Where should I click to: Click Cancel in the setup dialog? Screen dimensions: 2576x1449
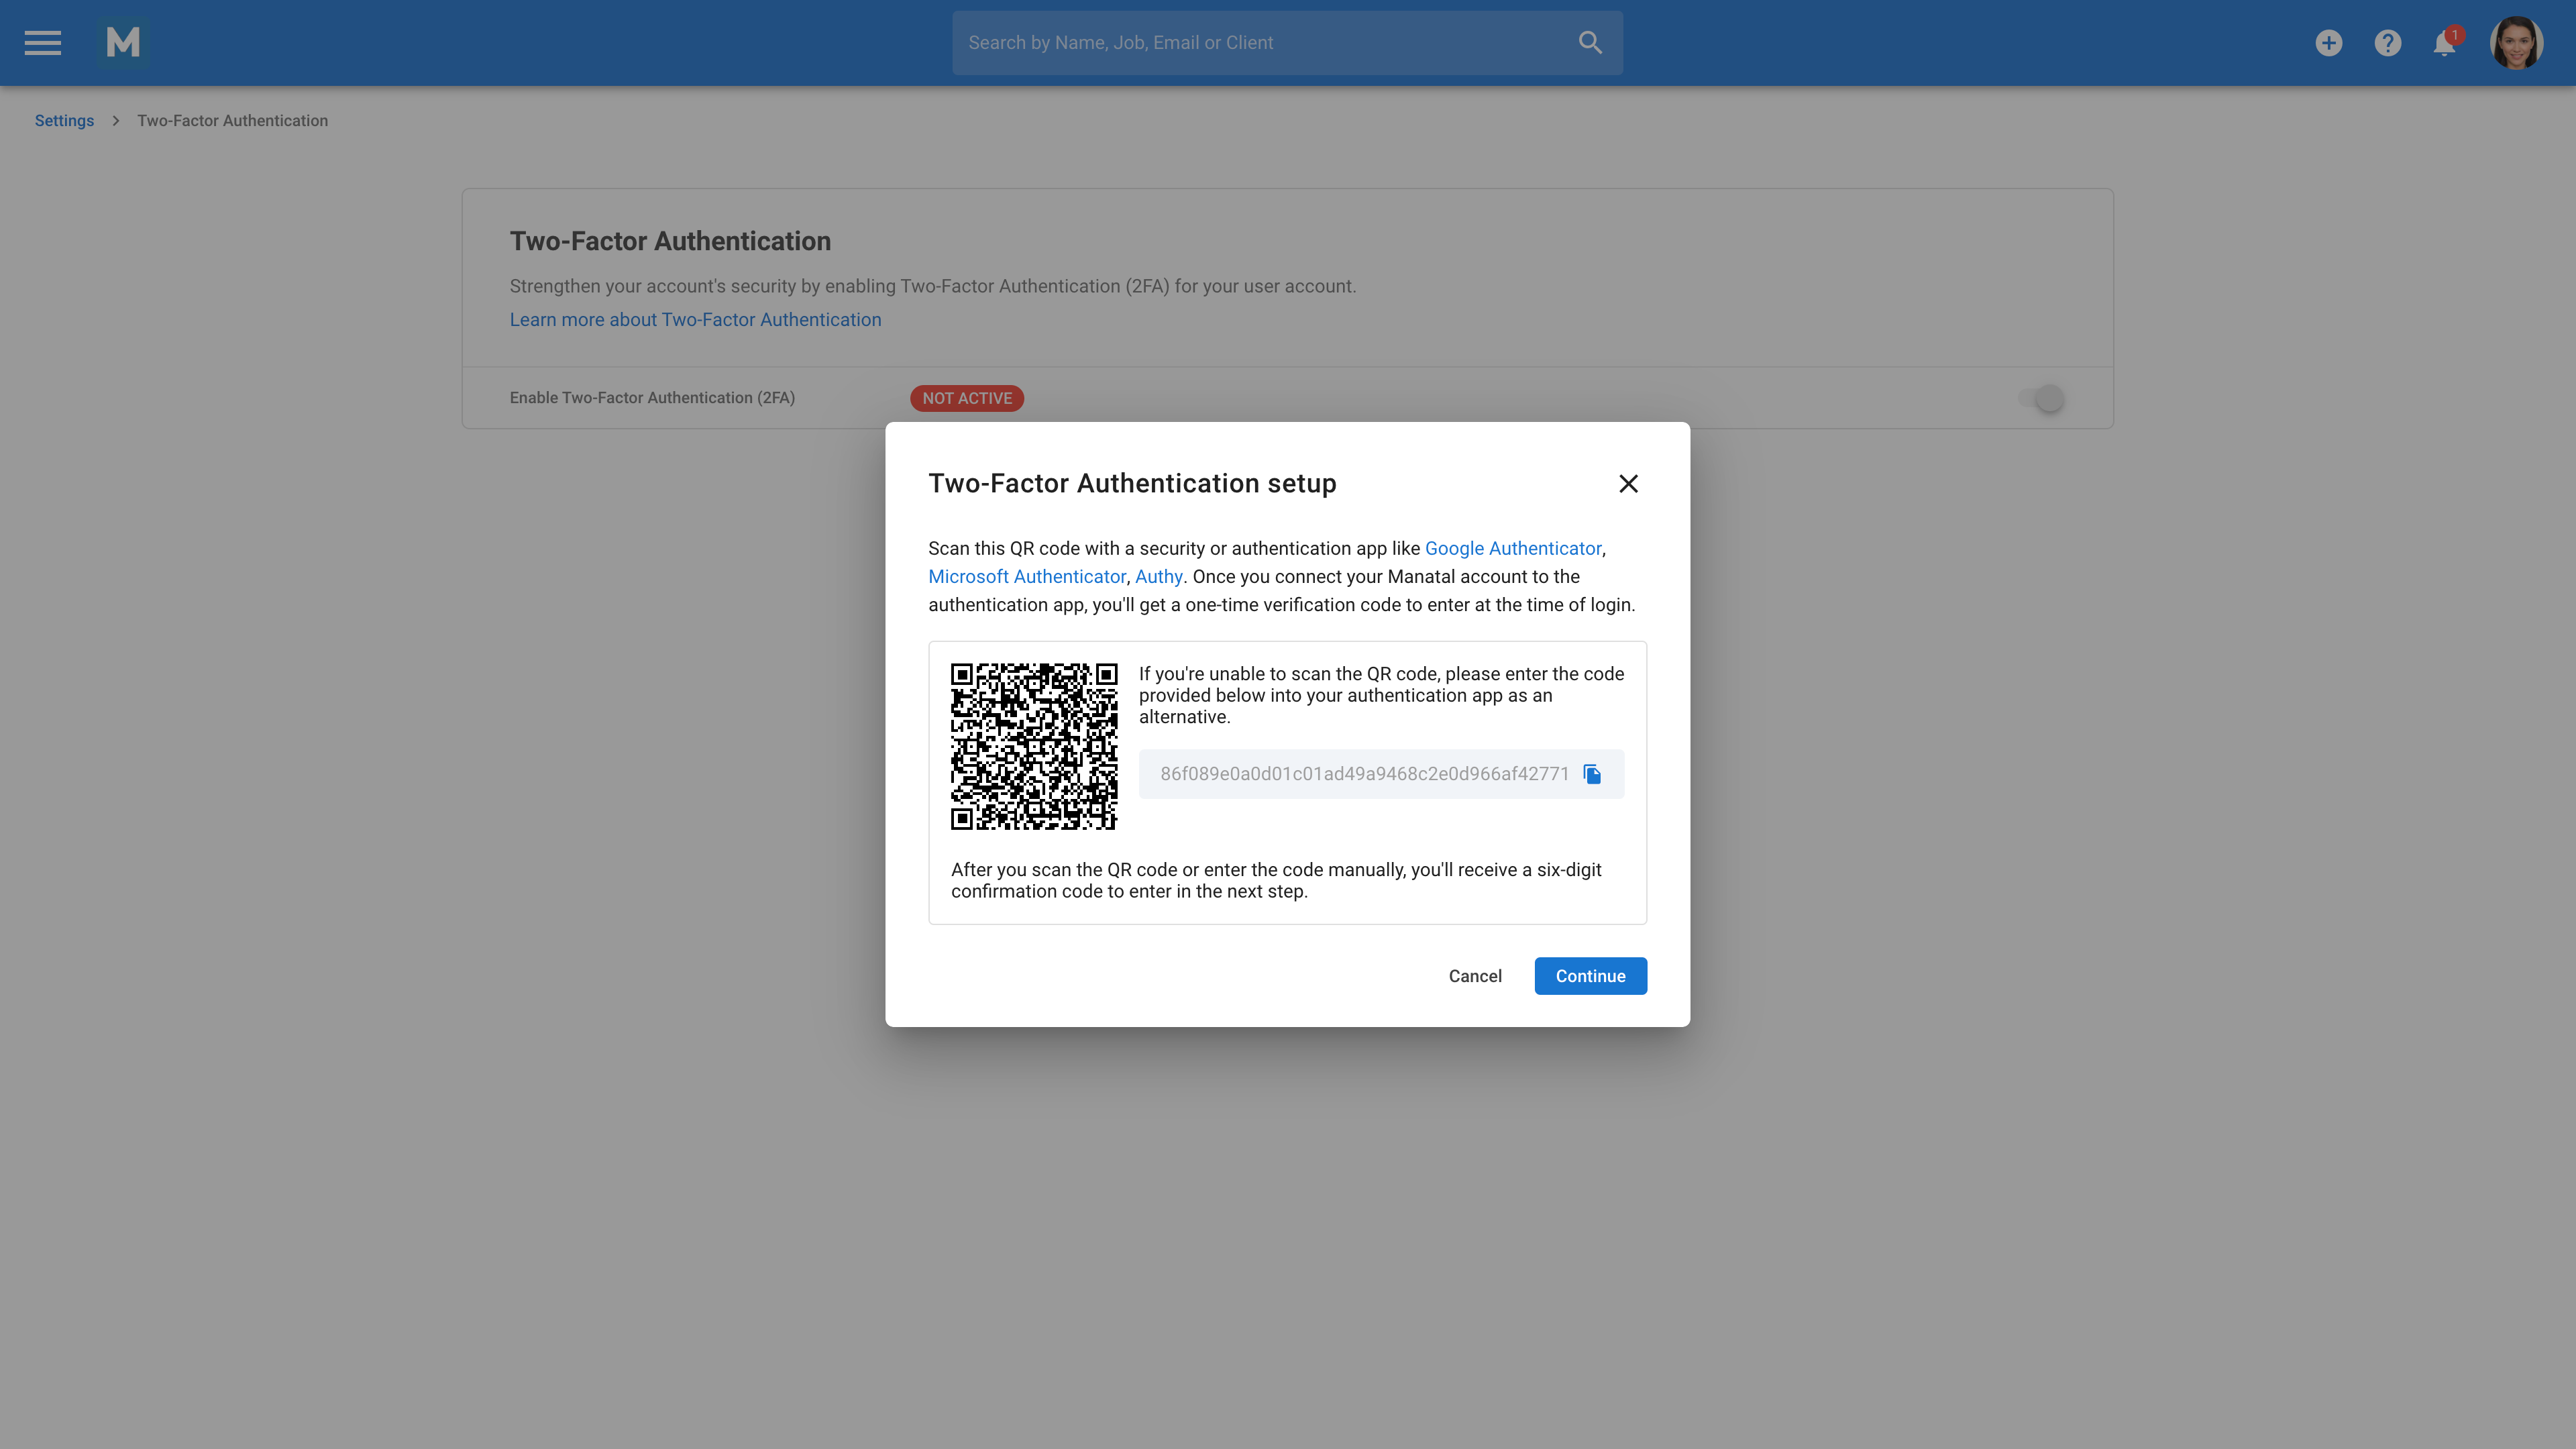[1475, 976]
